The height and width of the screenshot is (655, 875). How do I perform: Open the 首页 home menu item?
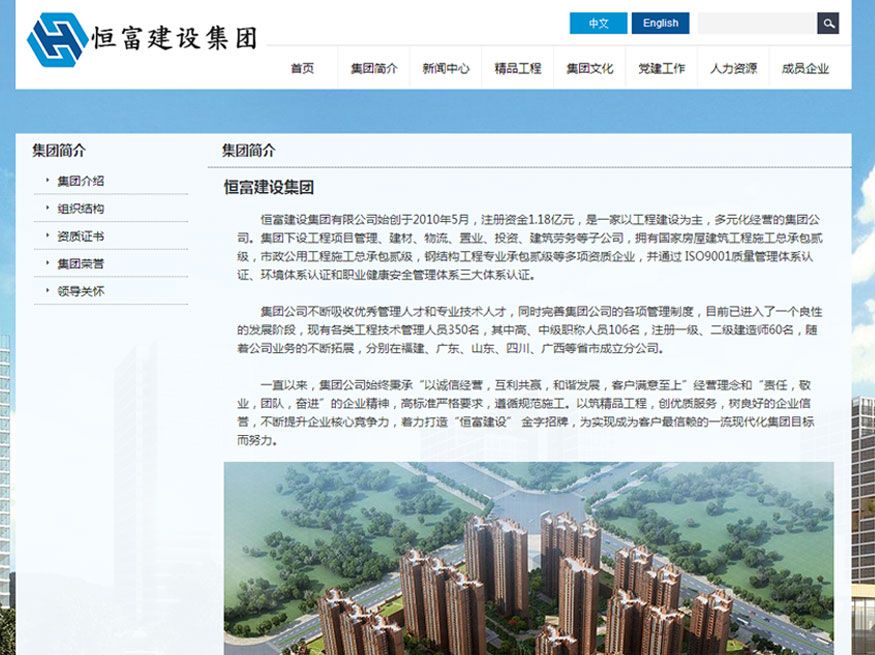click(302, 69)
